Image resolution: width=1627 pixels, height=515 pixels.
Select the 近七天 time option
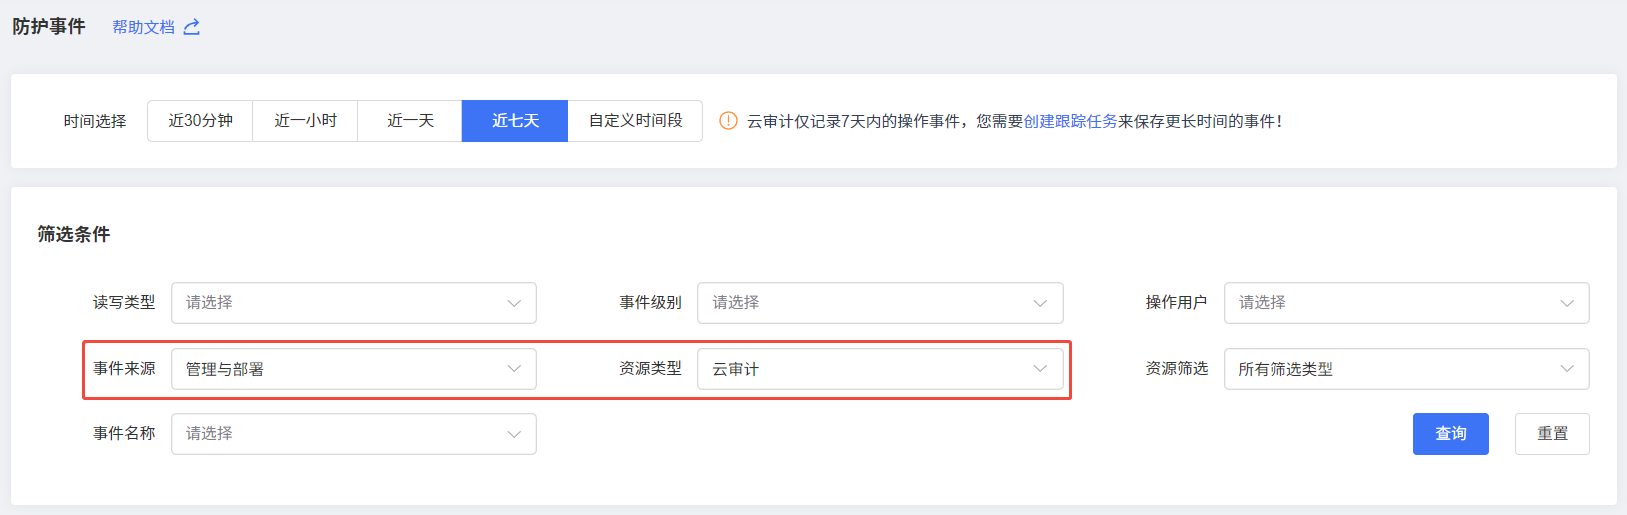(515, 121)
